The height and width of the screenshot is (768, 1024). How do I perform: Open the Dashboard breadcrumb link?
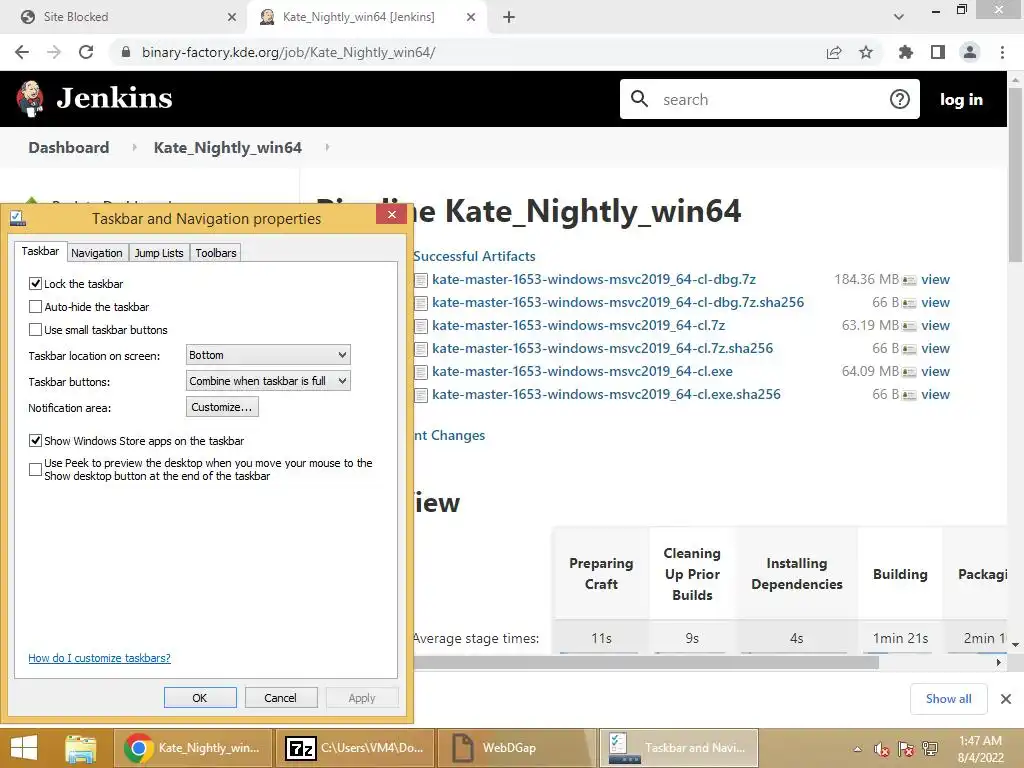click(x=69, y=148)
